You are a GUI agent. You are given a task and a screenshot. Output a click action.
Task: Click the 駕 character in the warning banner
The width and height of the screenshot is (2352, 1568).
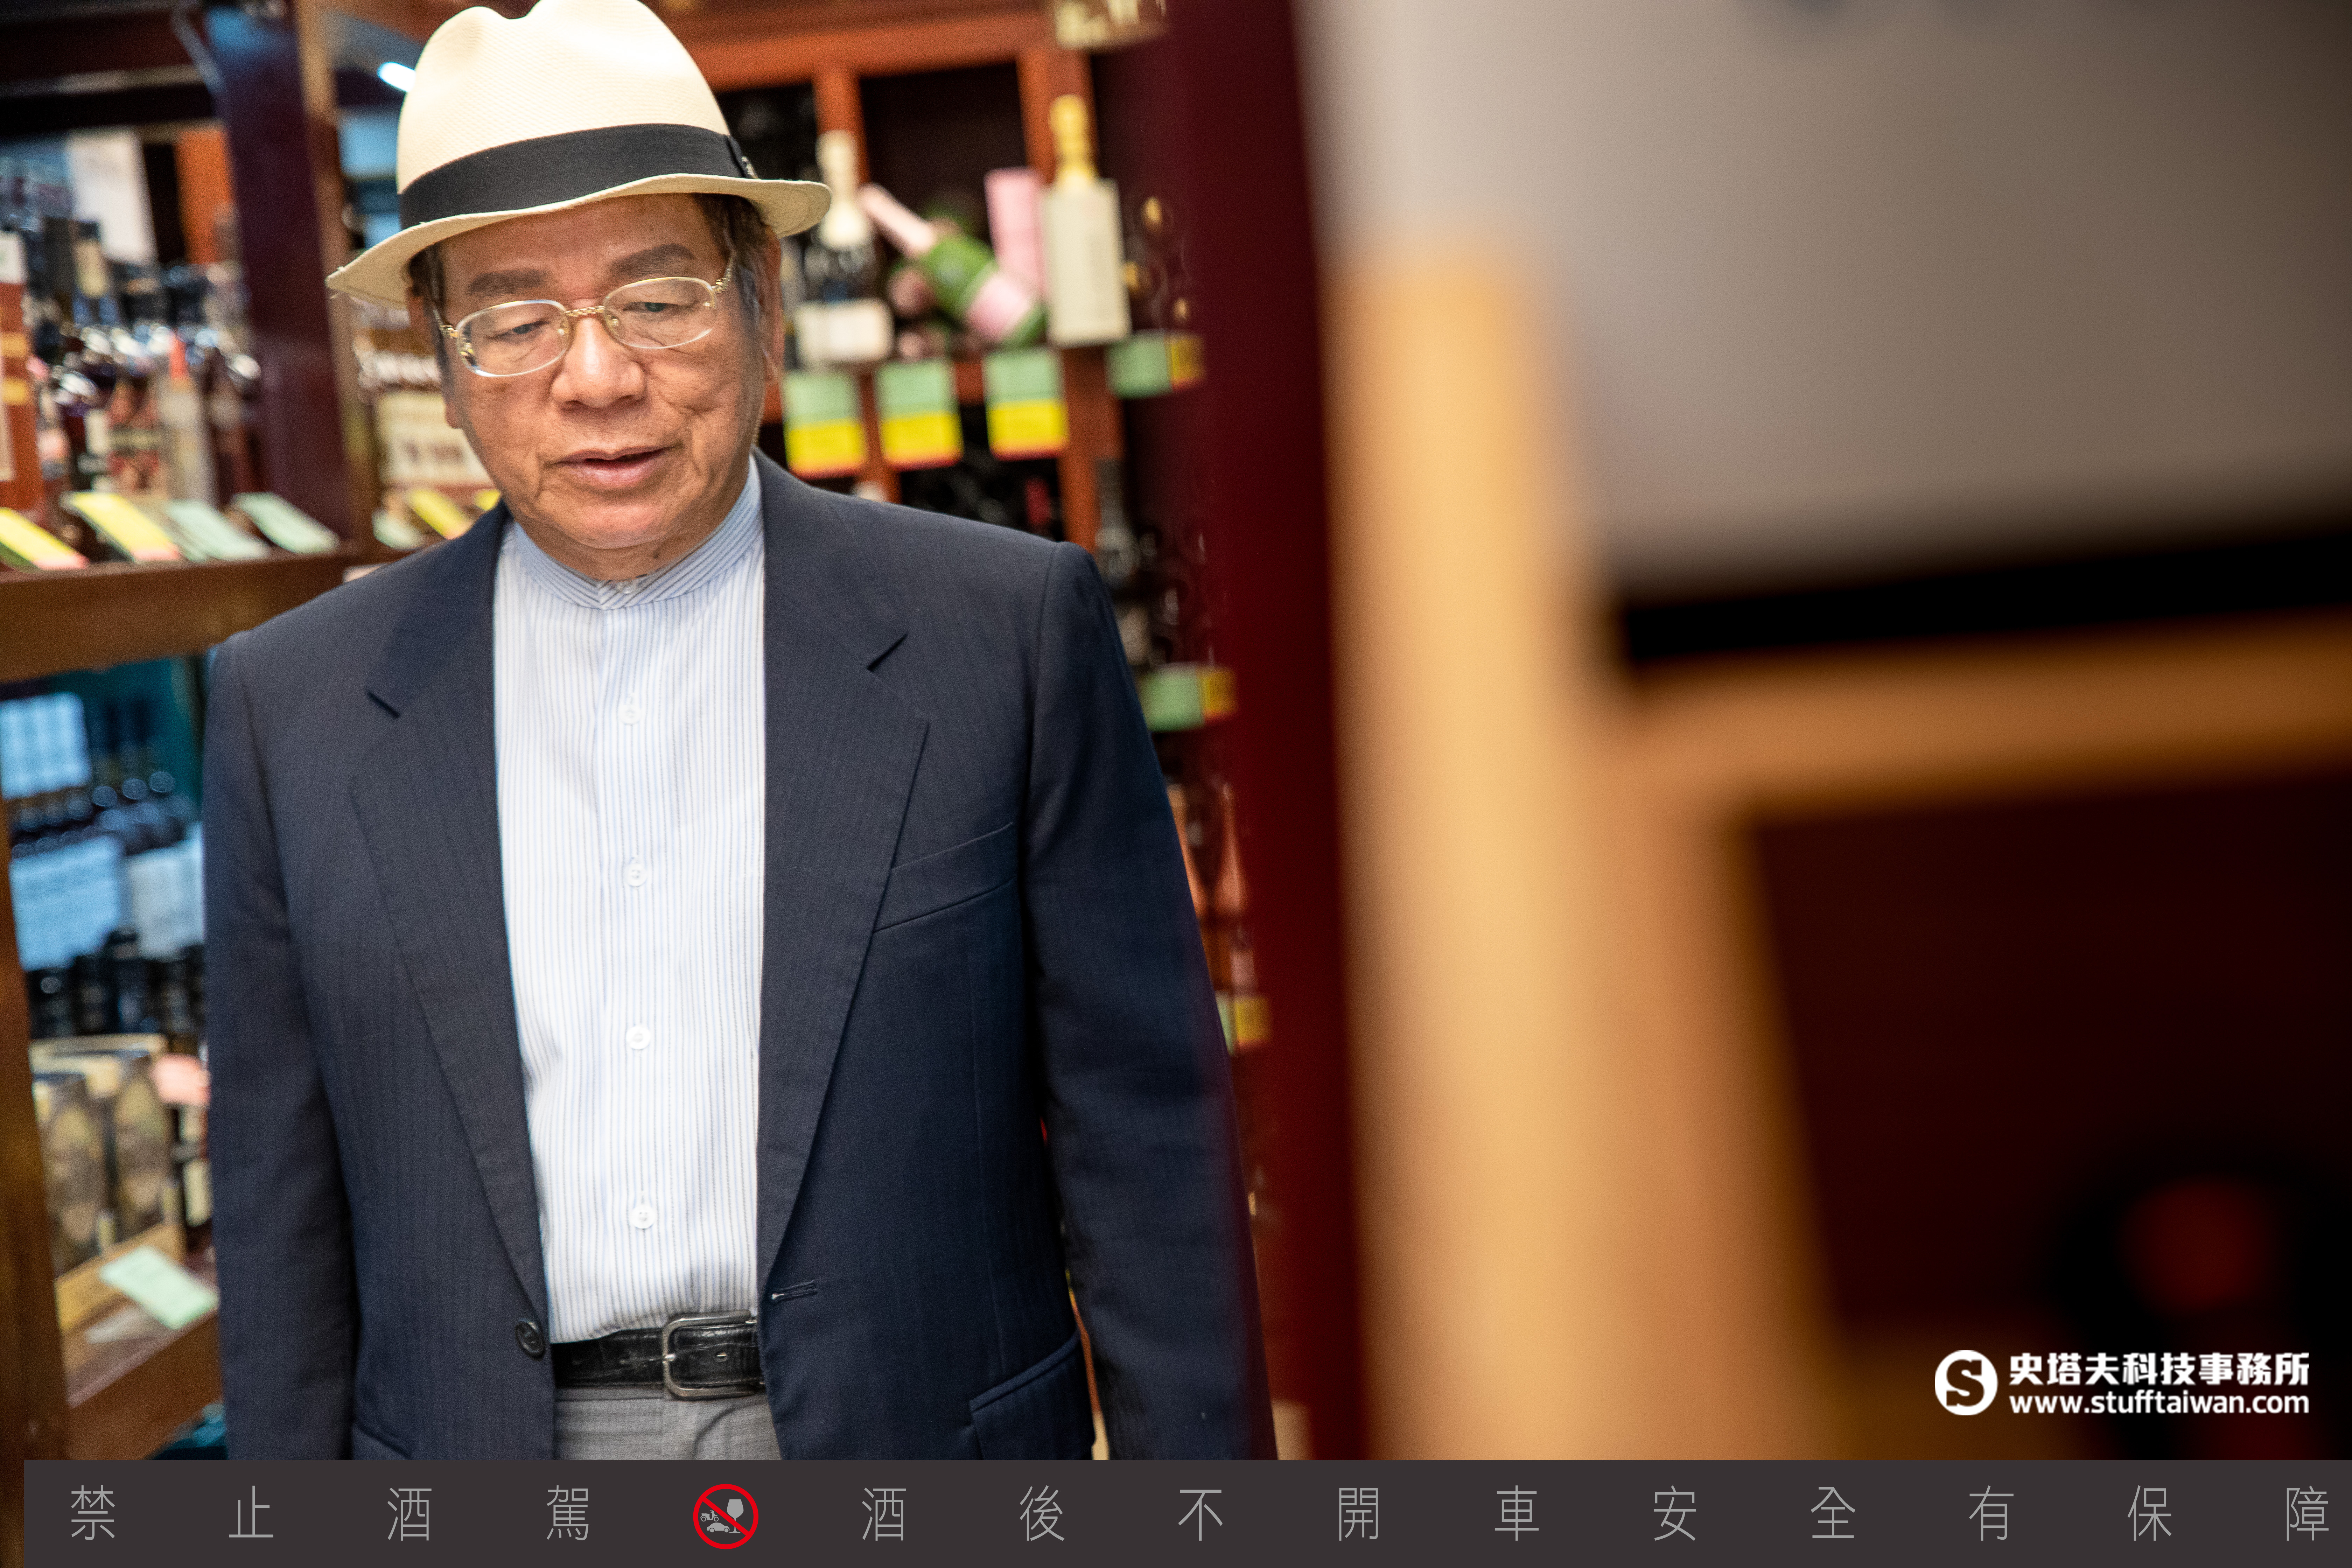pos(568,1514)
